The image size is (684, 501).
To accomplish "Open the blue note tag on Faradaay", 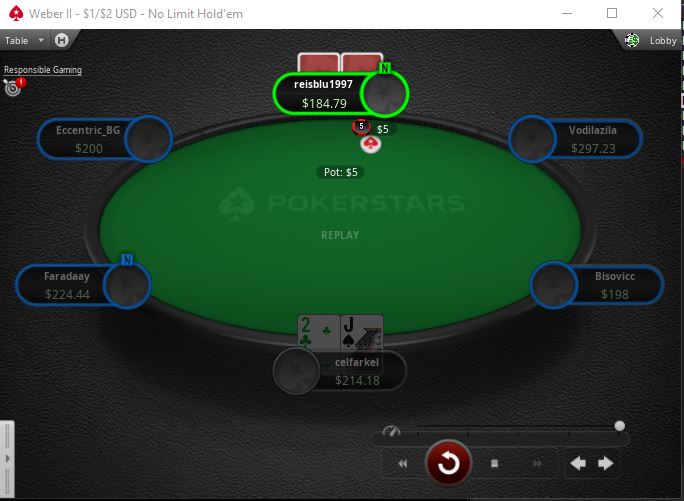I will pyautogui.click(x=127, y=260).
